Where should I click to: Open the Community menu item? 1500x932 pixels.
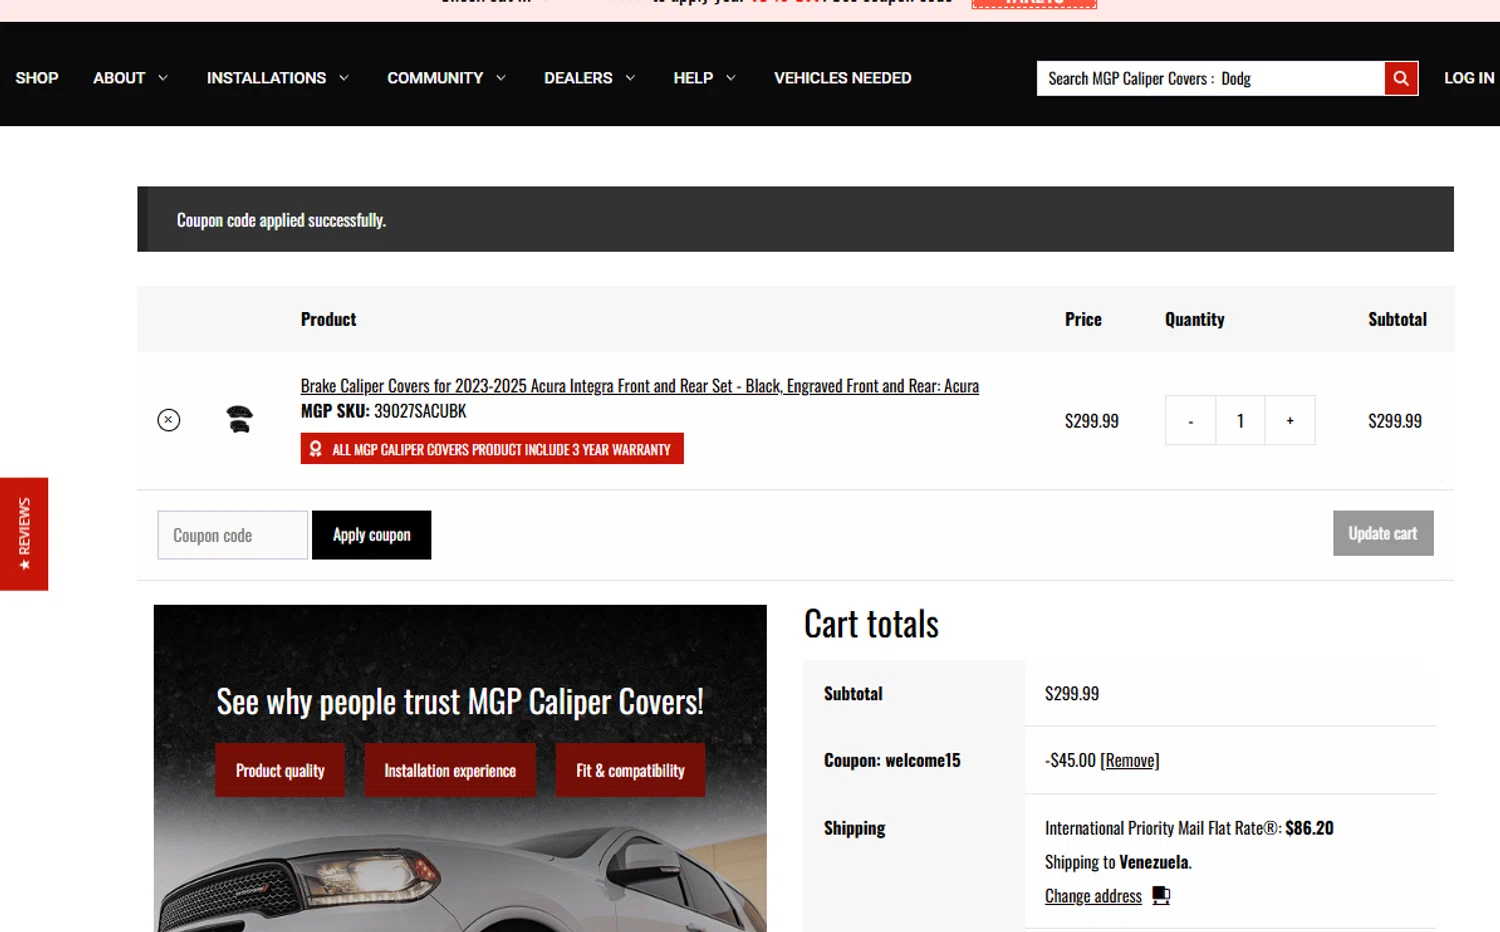tap(435, 78)
